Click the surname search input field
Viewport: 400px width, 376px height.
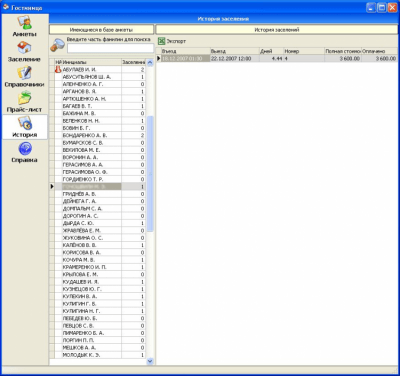[x=110, y=48]
